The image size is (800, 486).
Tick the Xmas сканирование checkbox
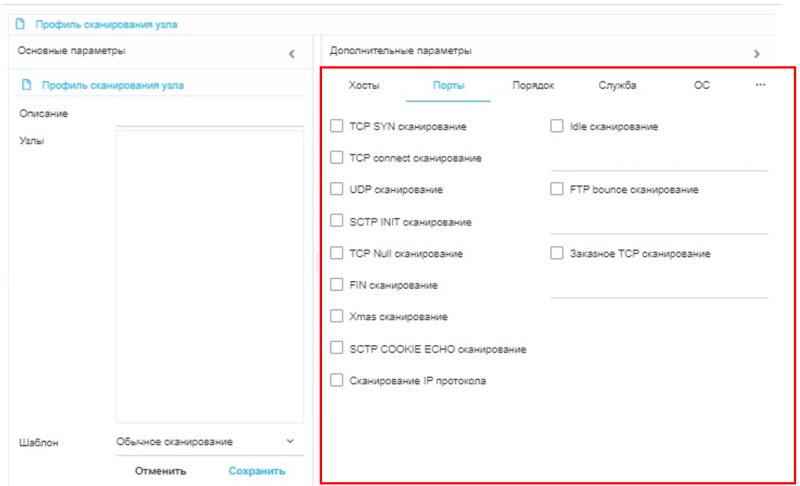[x=337, y=316]
